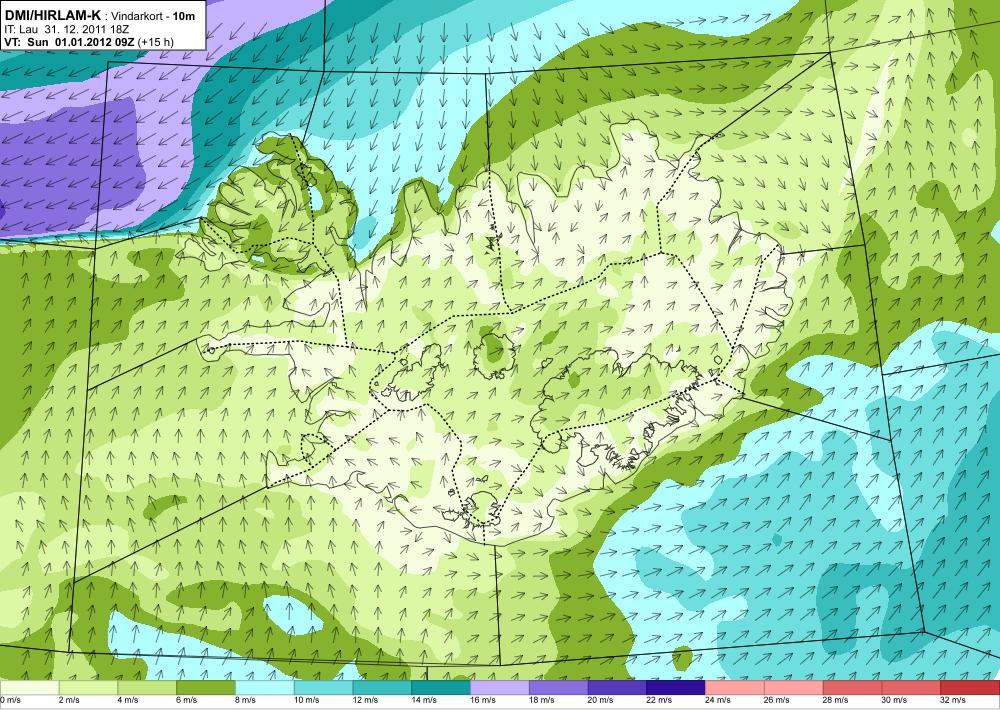Pick the palest 0–2 m/s legend swatch
Screen dimensions: 1000x710
pos(29,688)
